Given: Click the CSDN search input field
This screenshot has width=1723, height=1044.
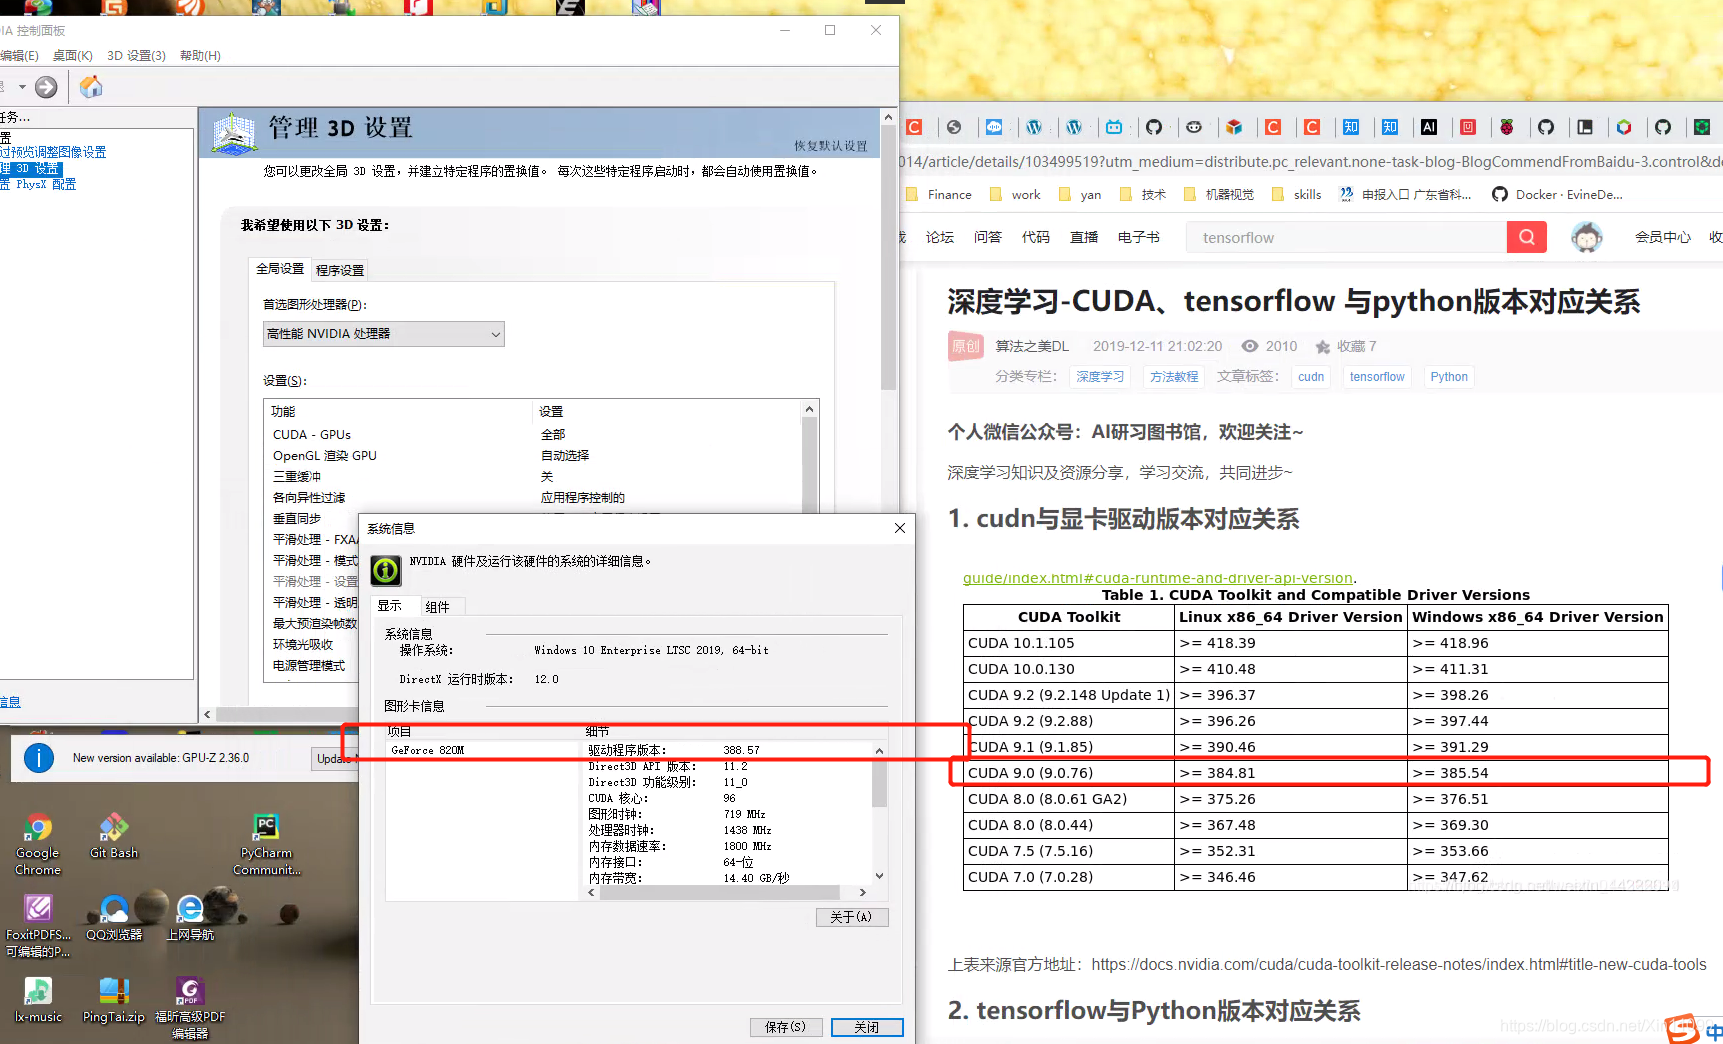Looking at the screenshot, I should point(1346,237).
